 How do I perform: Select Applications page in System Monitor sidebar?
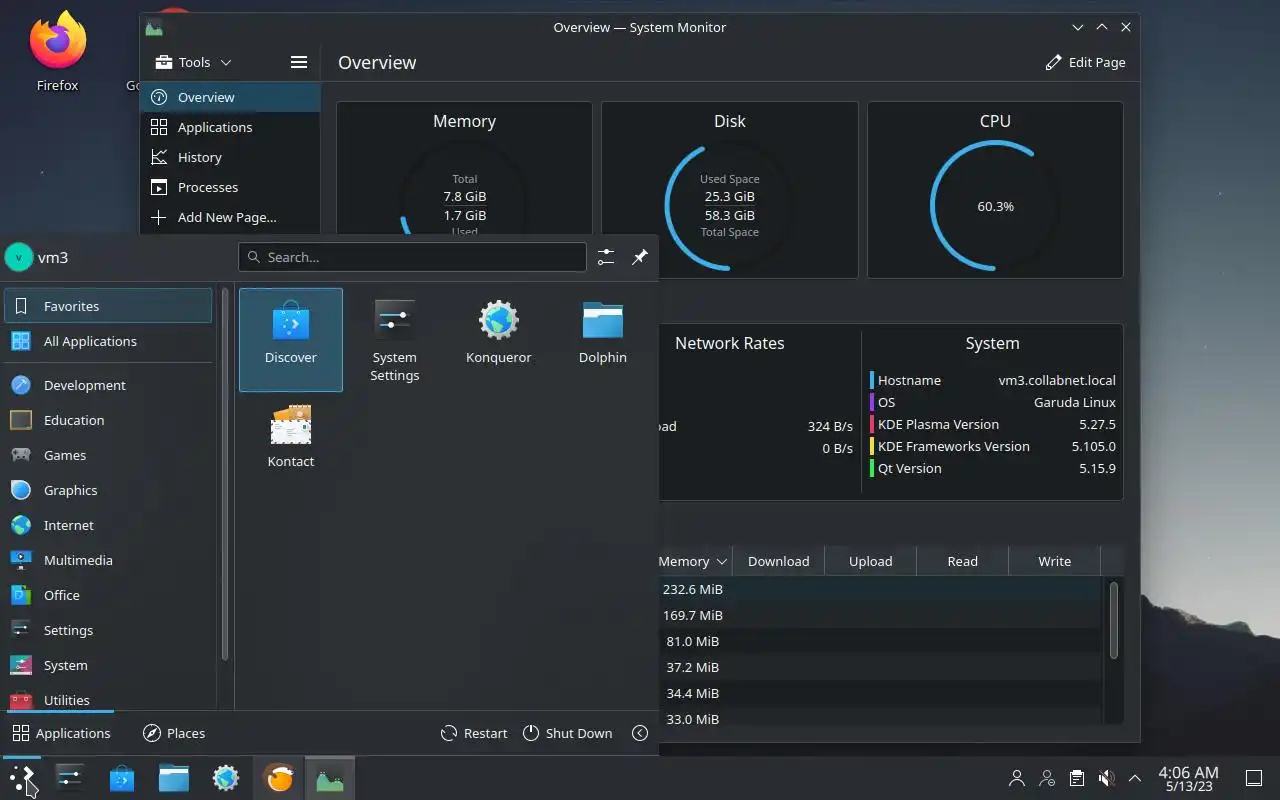pos(230,127)
